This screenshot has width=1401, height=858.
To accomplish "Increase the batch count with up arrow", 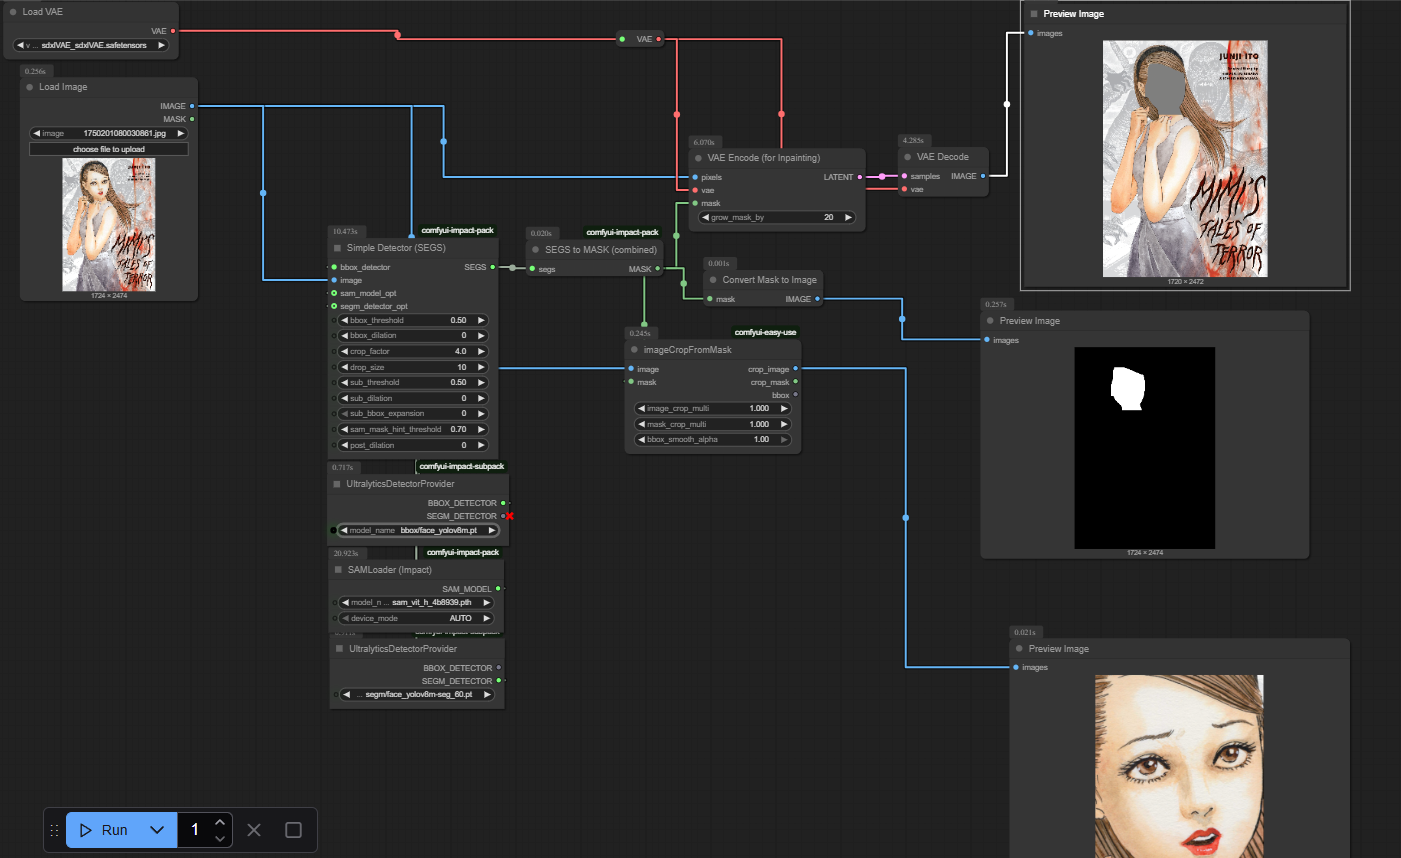I will pyautogui.click(x=220, y=822).
